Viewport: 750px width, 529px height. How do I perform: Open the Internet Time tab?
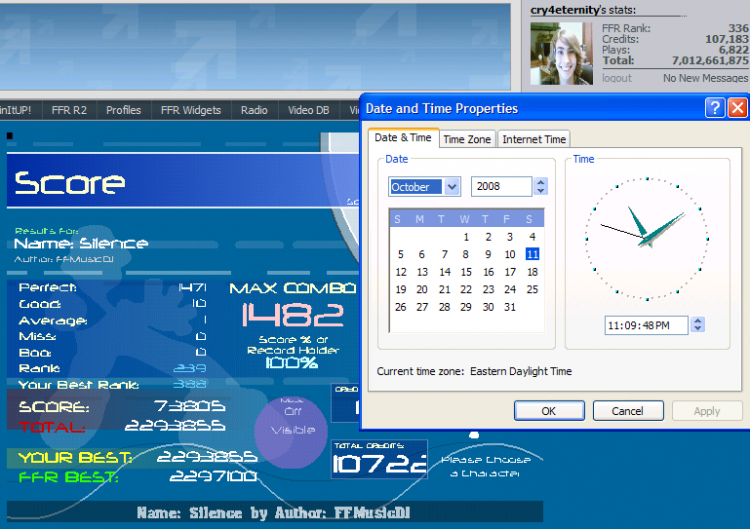[x=534, y=140]
